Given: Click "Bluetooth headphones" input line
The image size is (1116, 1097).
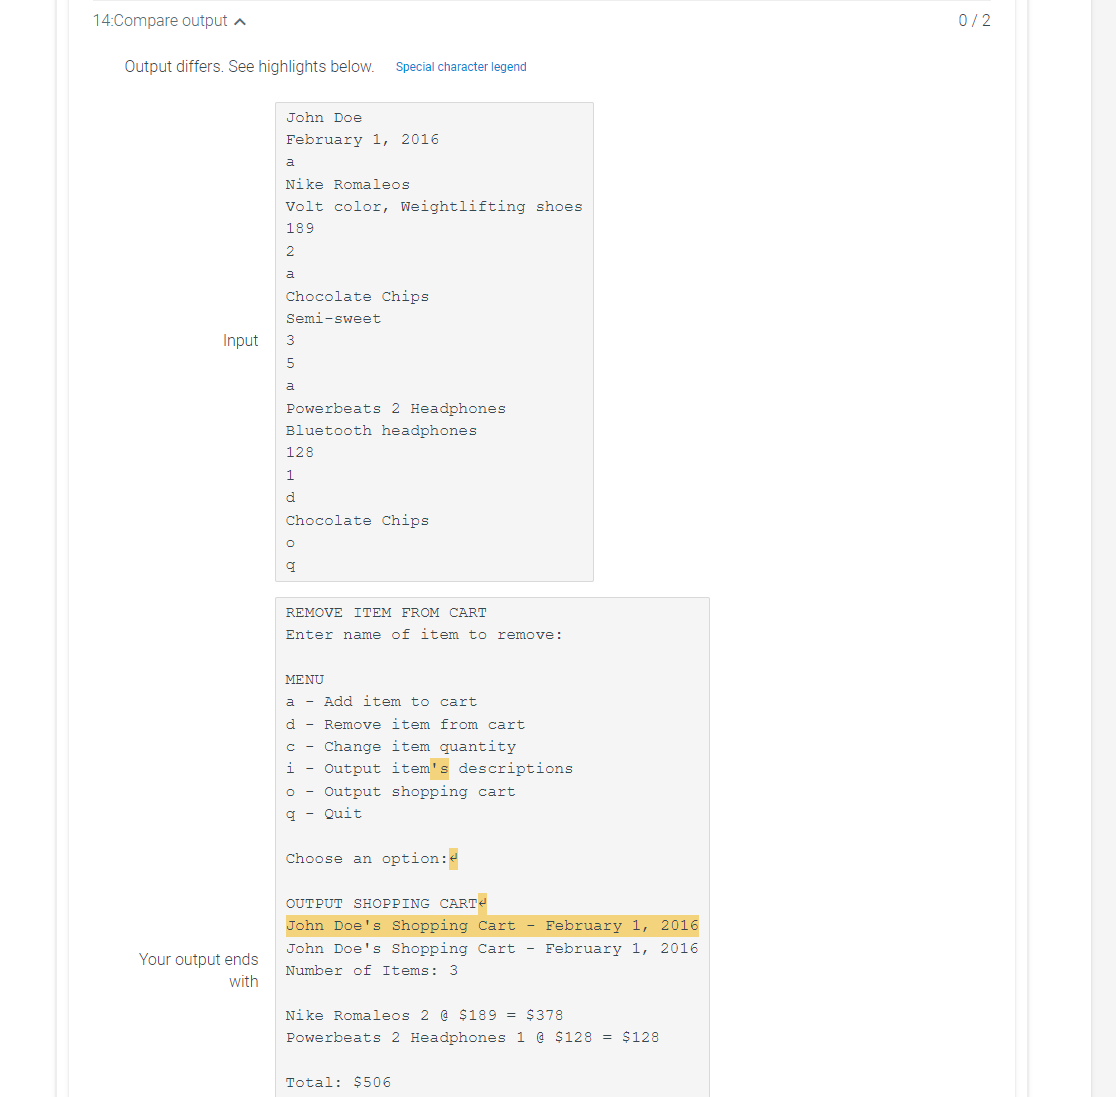Looking at the screenshot, I should point(381,431).
